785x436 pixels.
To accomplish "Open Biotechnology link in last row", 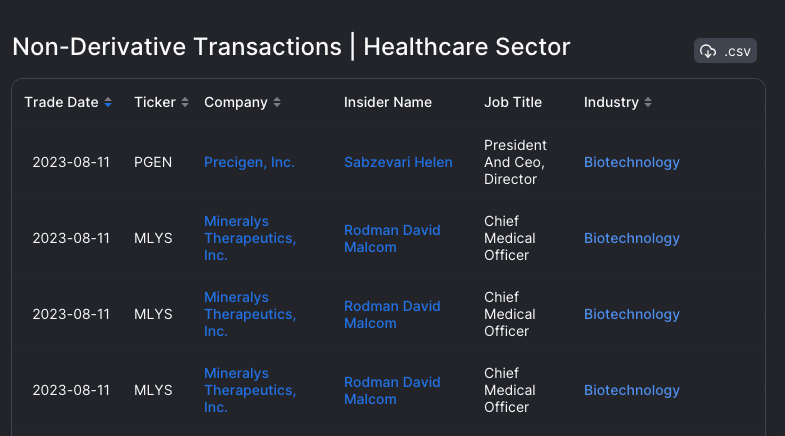I will tap(632, 390).
